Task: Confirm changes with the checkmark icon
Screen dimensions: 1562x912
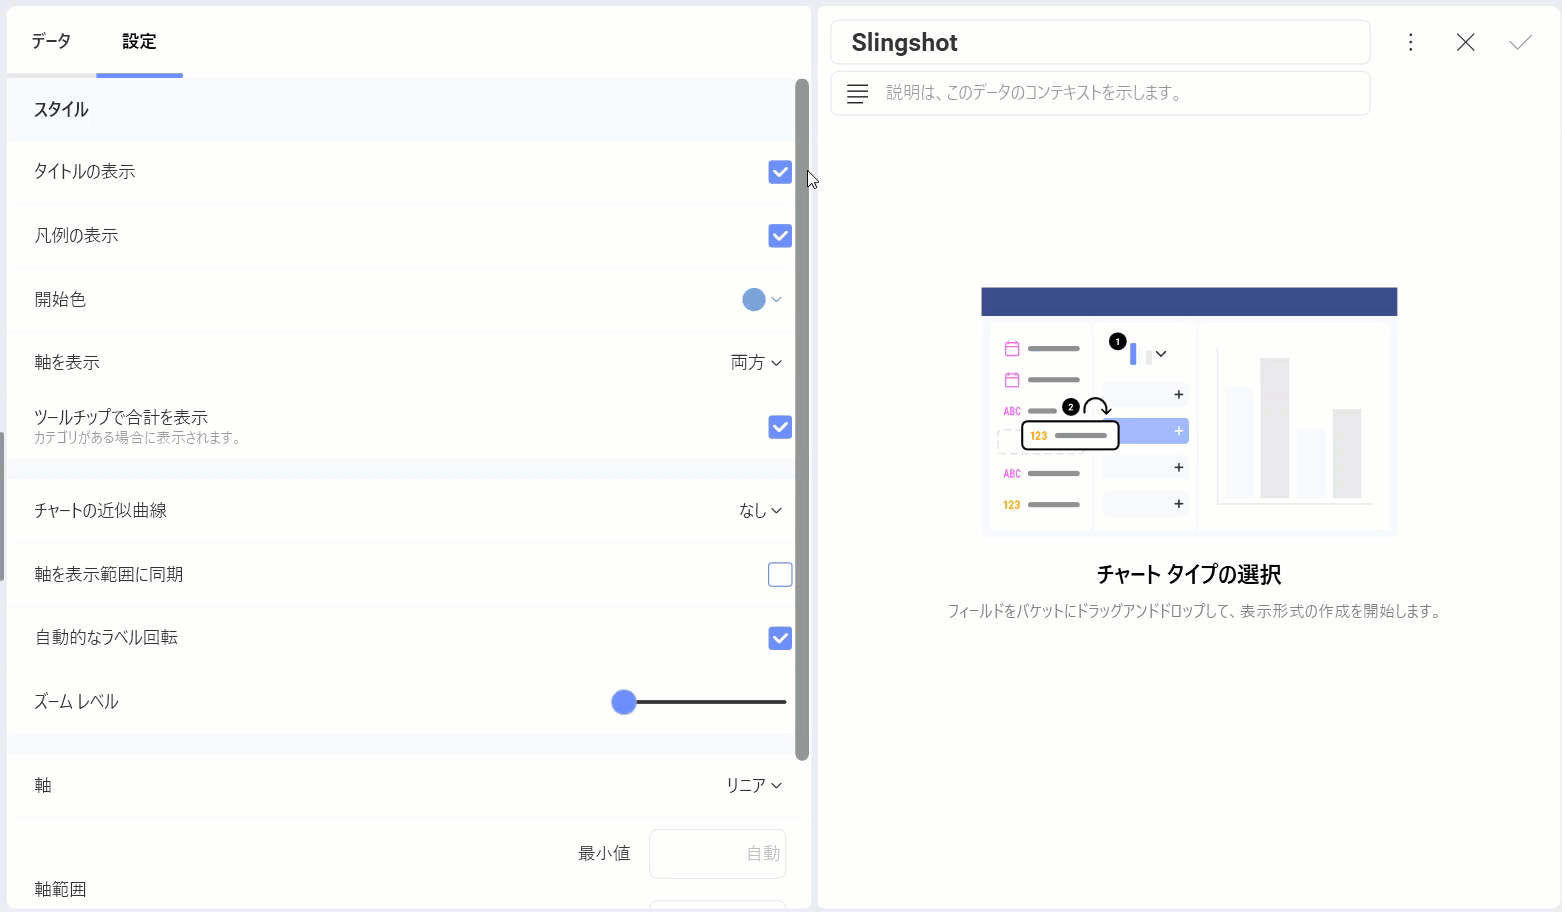Action: tap(1520, 42)
